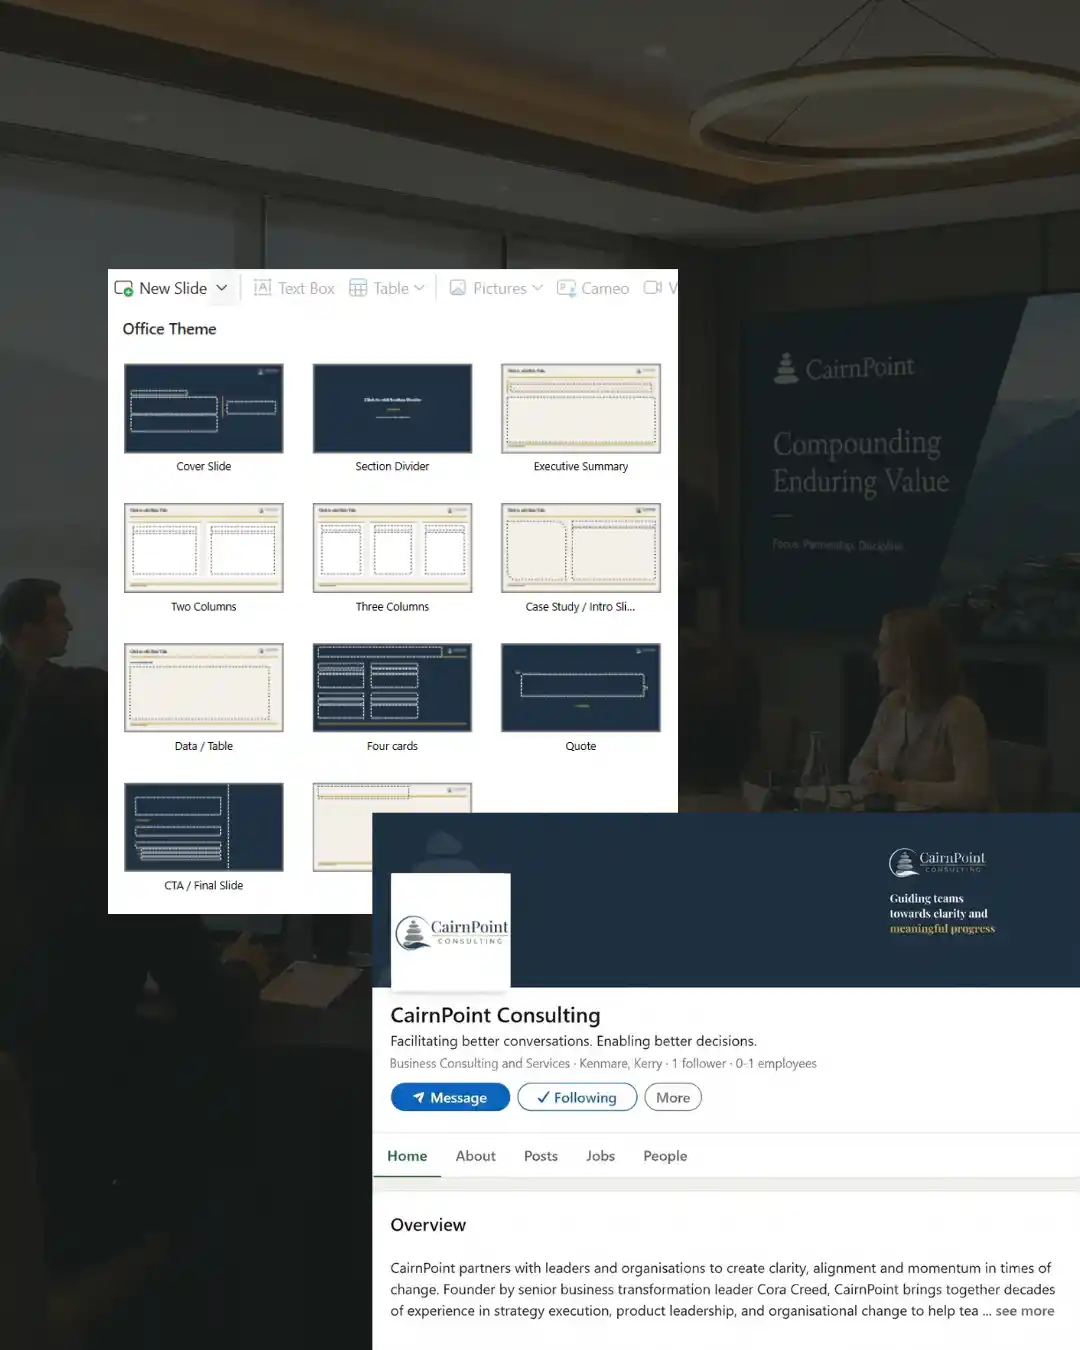
Task: Select the Case Study / Intro layout thumbnail
Action: pyautogui.click(x=581, y=548)
